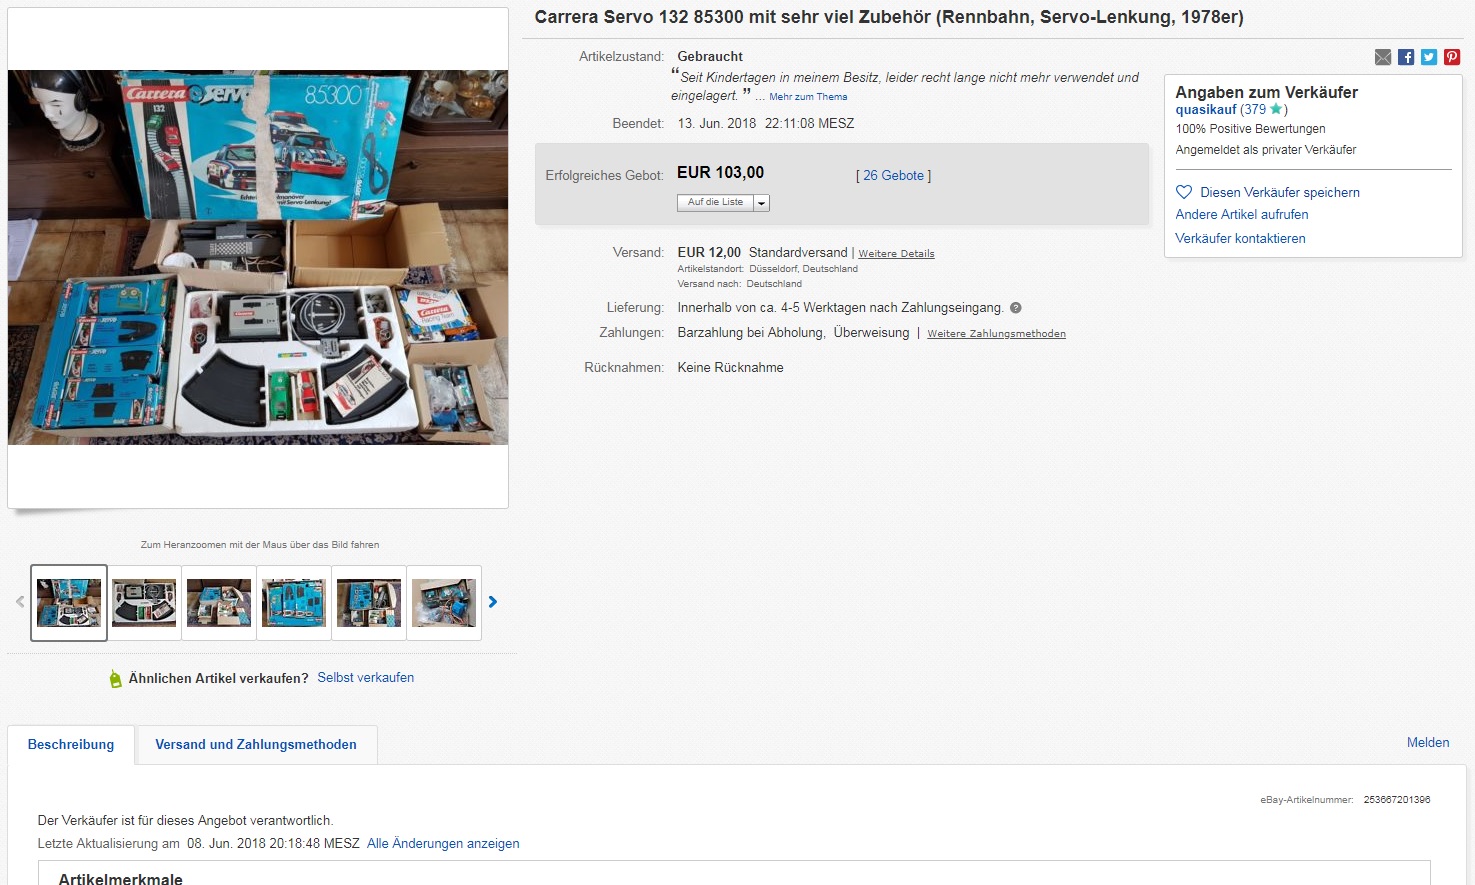Open seller profile 'quasikauf'
The image size is (1475, 885).
1206,110
